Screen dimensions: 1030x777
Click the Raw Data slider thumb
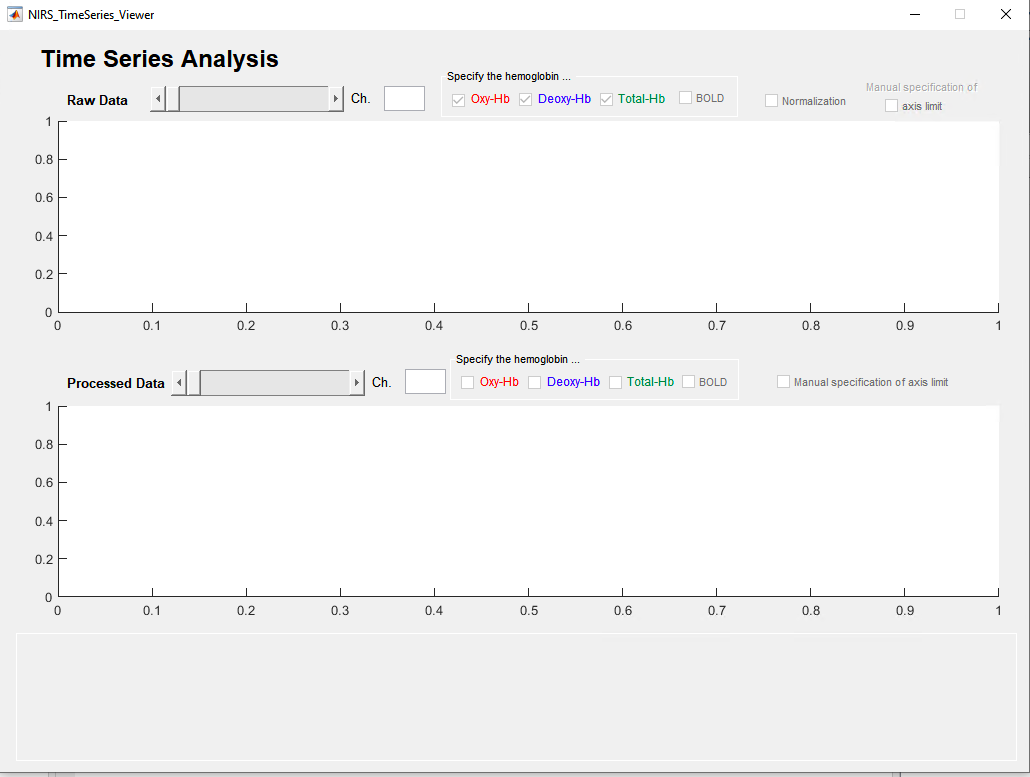pyautogui.click(x=172, y=99)
